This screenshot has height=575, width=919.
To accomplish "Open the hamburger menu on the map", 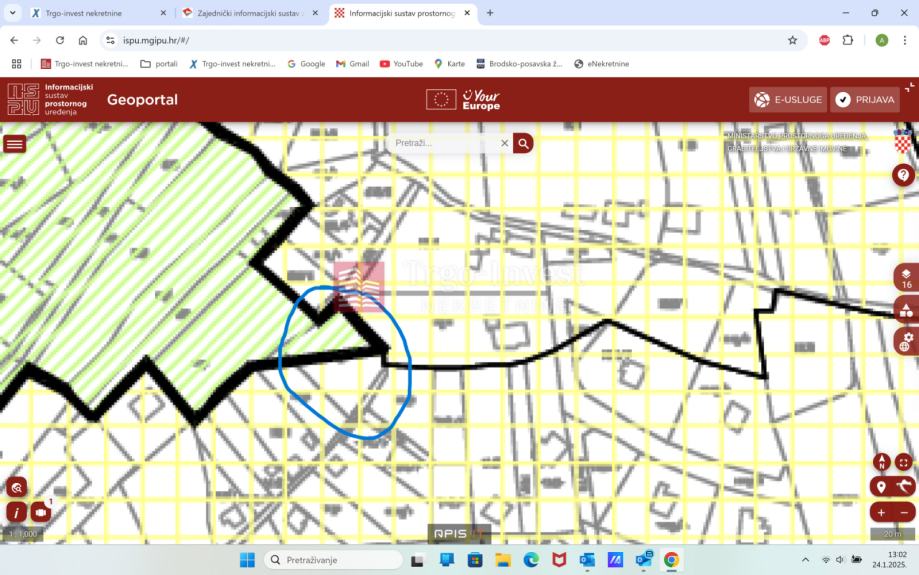I will pyautogui.click(x=15, y=144).
